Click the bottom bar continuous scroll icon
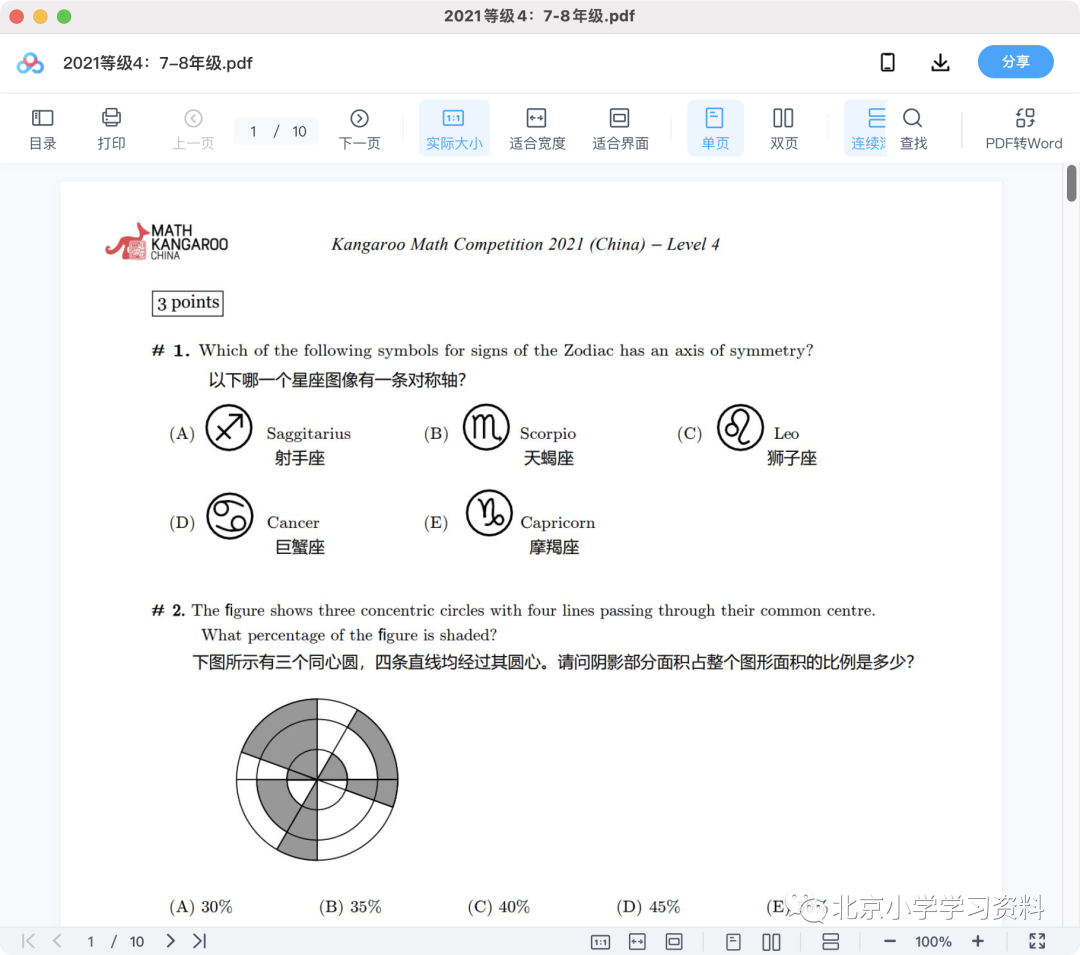This screenshot has height=955, width=1080. [831, 941]
